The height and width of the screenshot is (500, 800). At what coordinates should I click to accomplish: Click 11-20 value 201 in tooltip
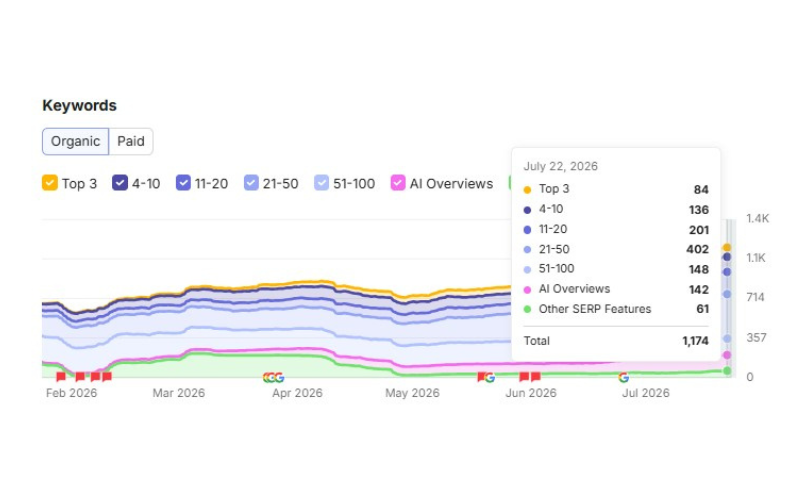pyautogui.click(x=698, y=230)
